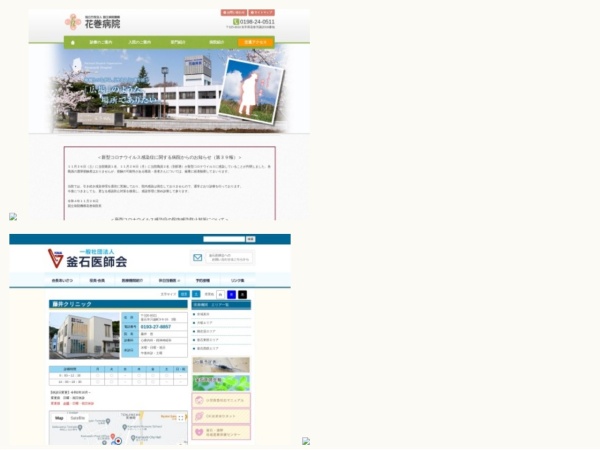Click the broken image icon below Hanamaki page
Viewport: 600px width, 450px height.
[13, 217]
